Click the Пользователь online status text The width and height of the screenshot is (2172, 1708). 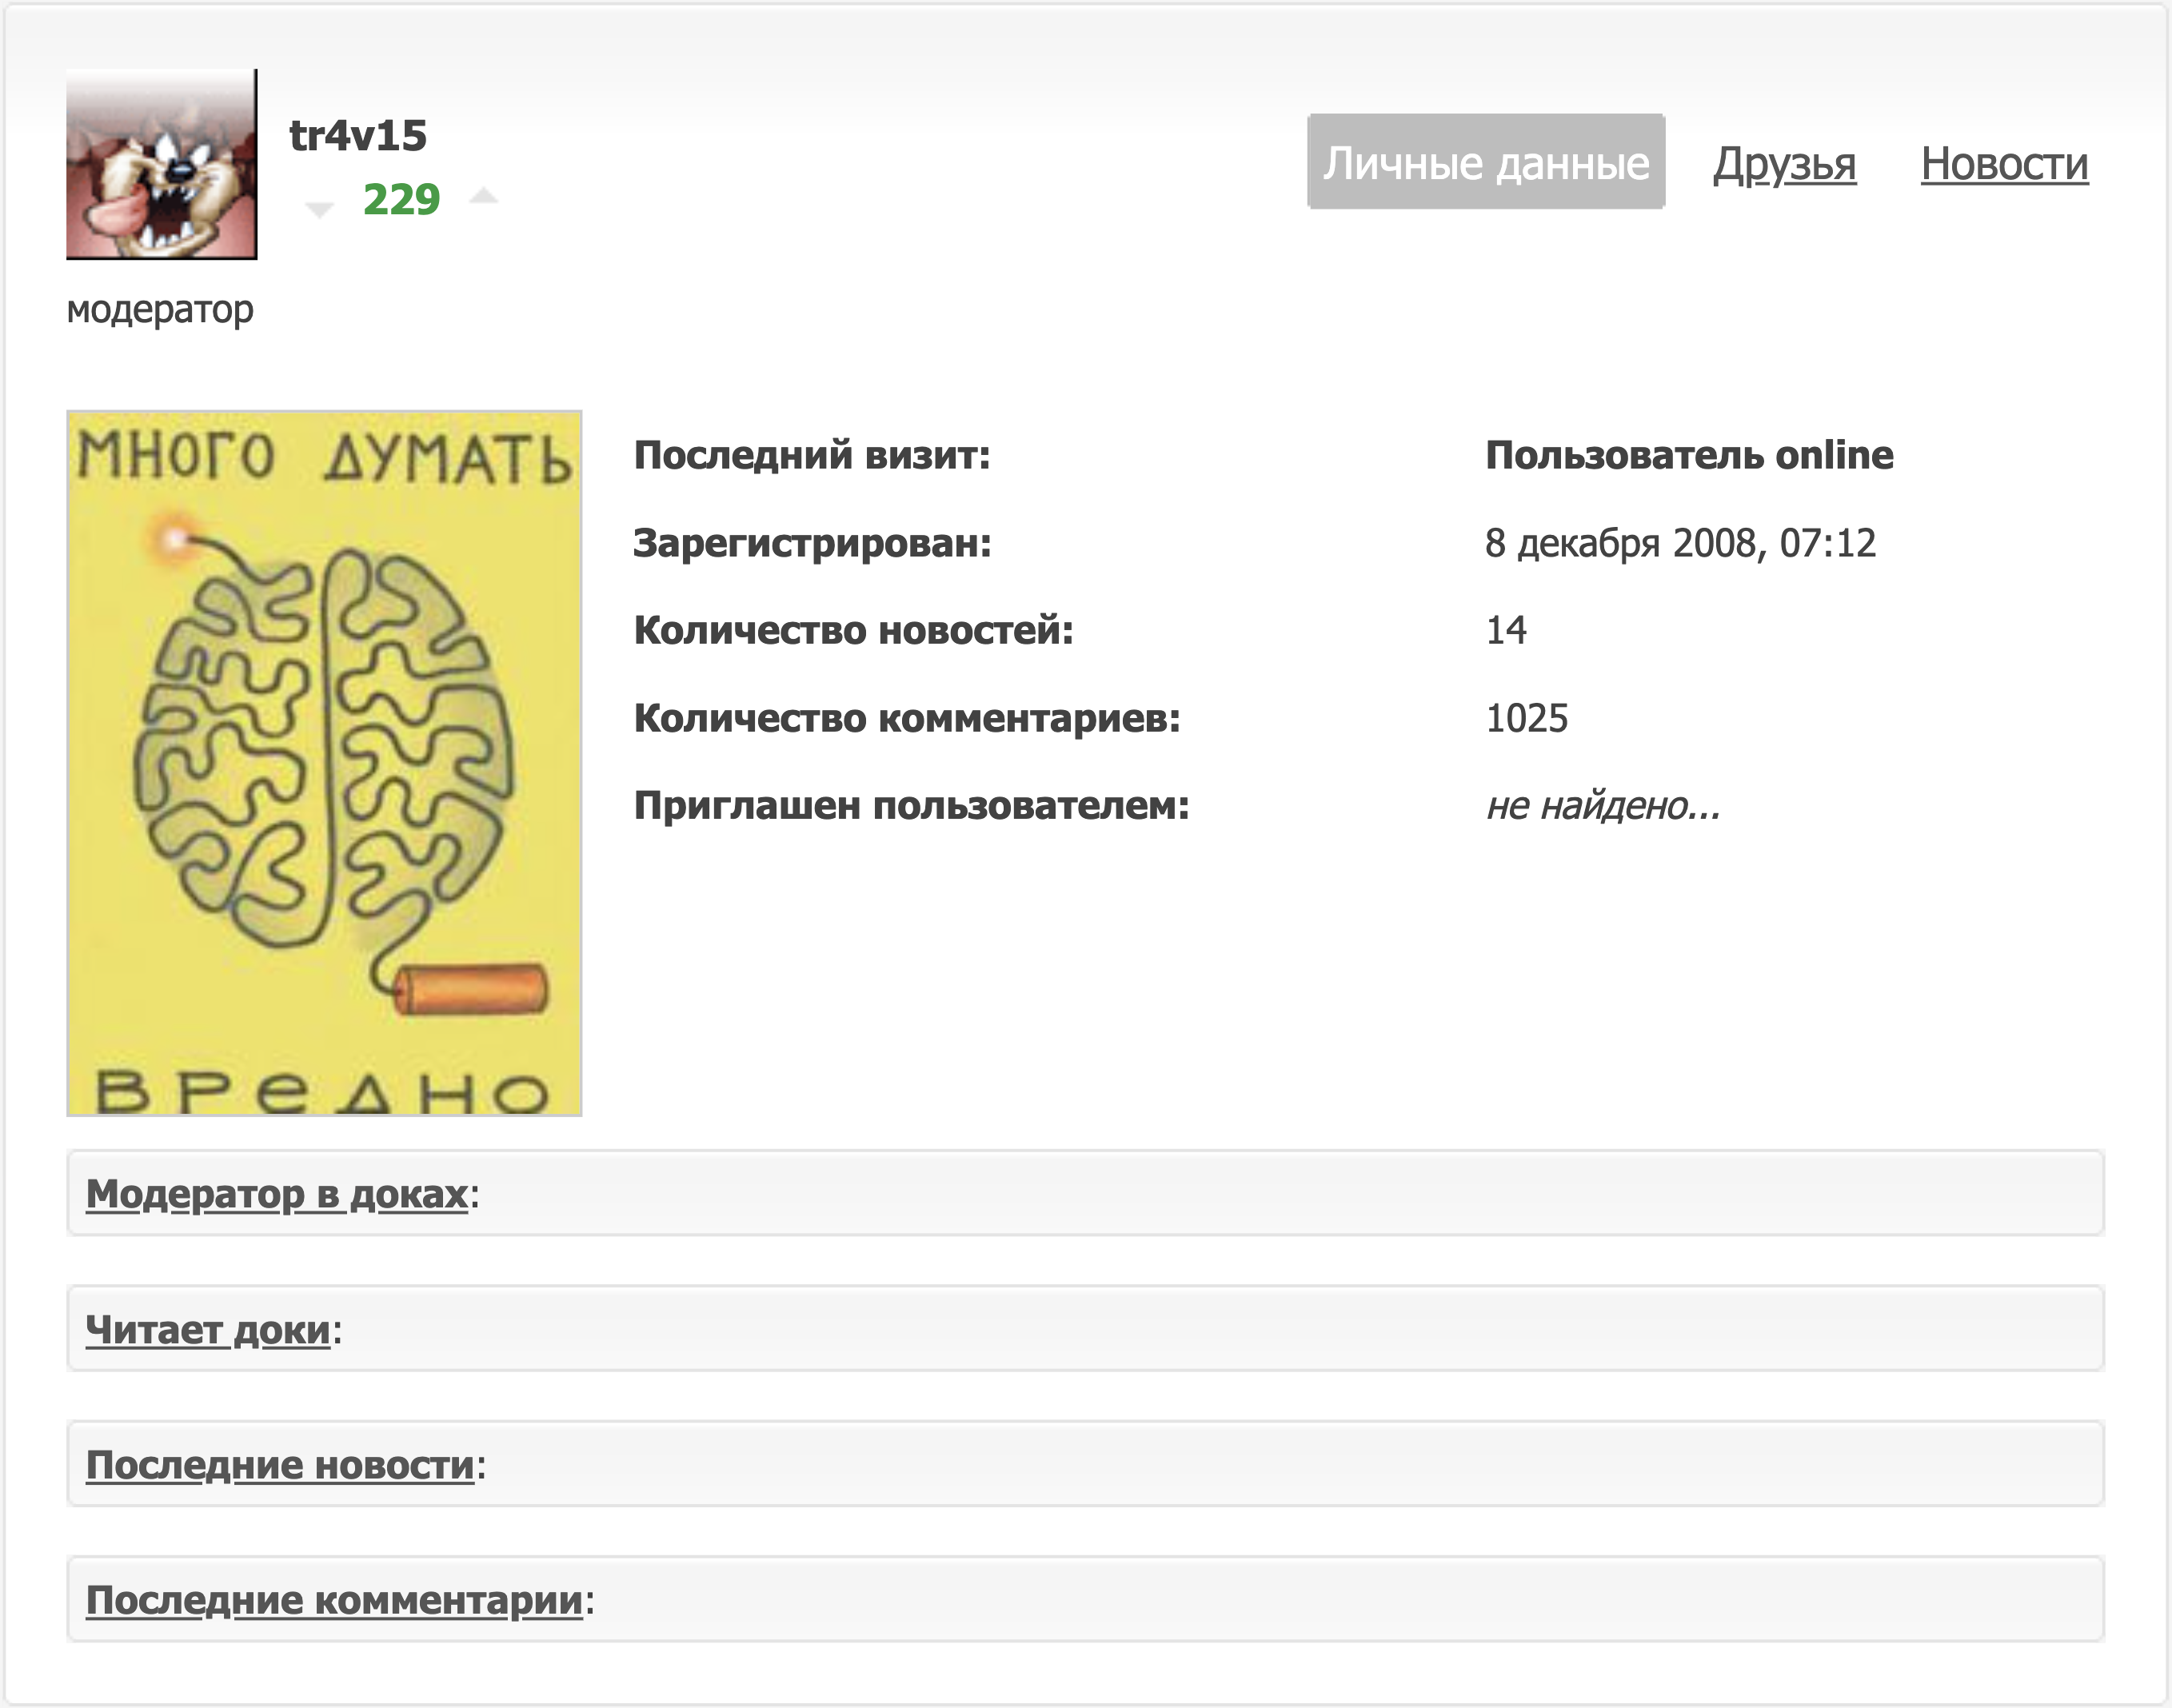click(1688, 455)
